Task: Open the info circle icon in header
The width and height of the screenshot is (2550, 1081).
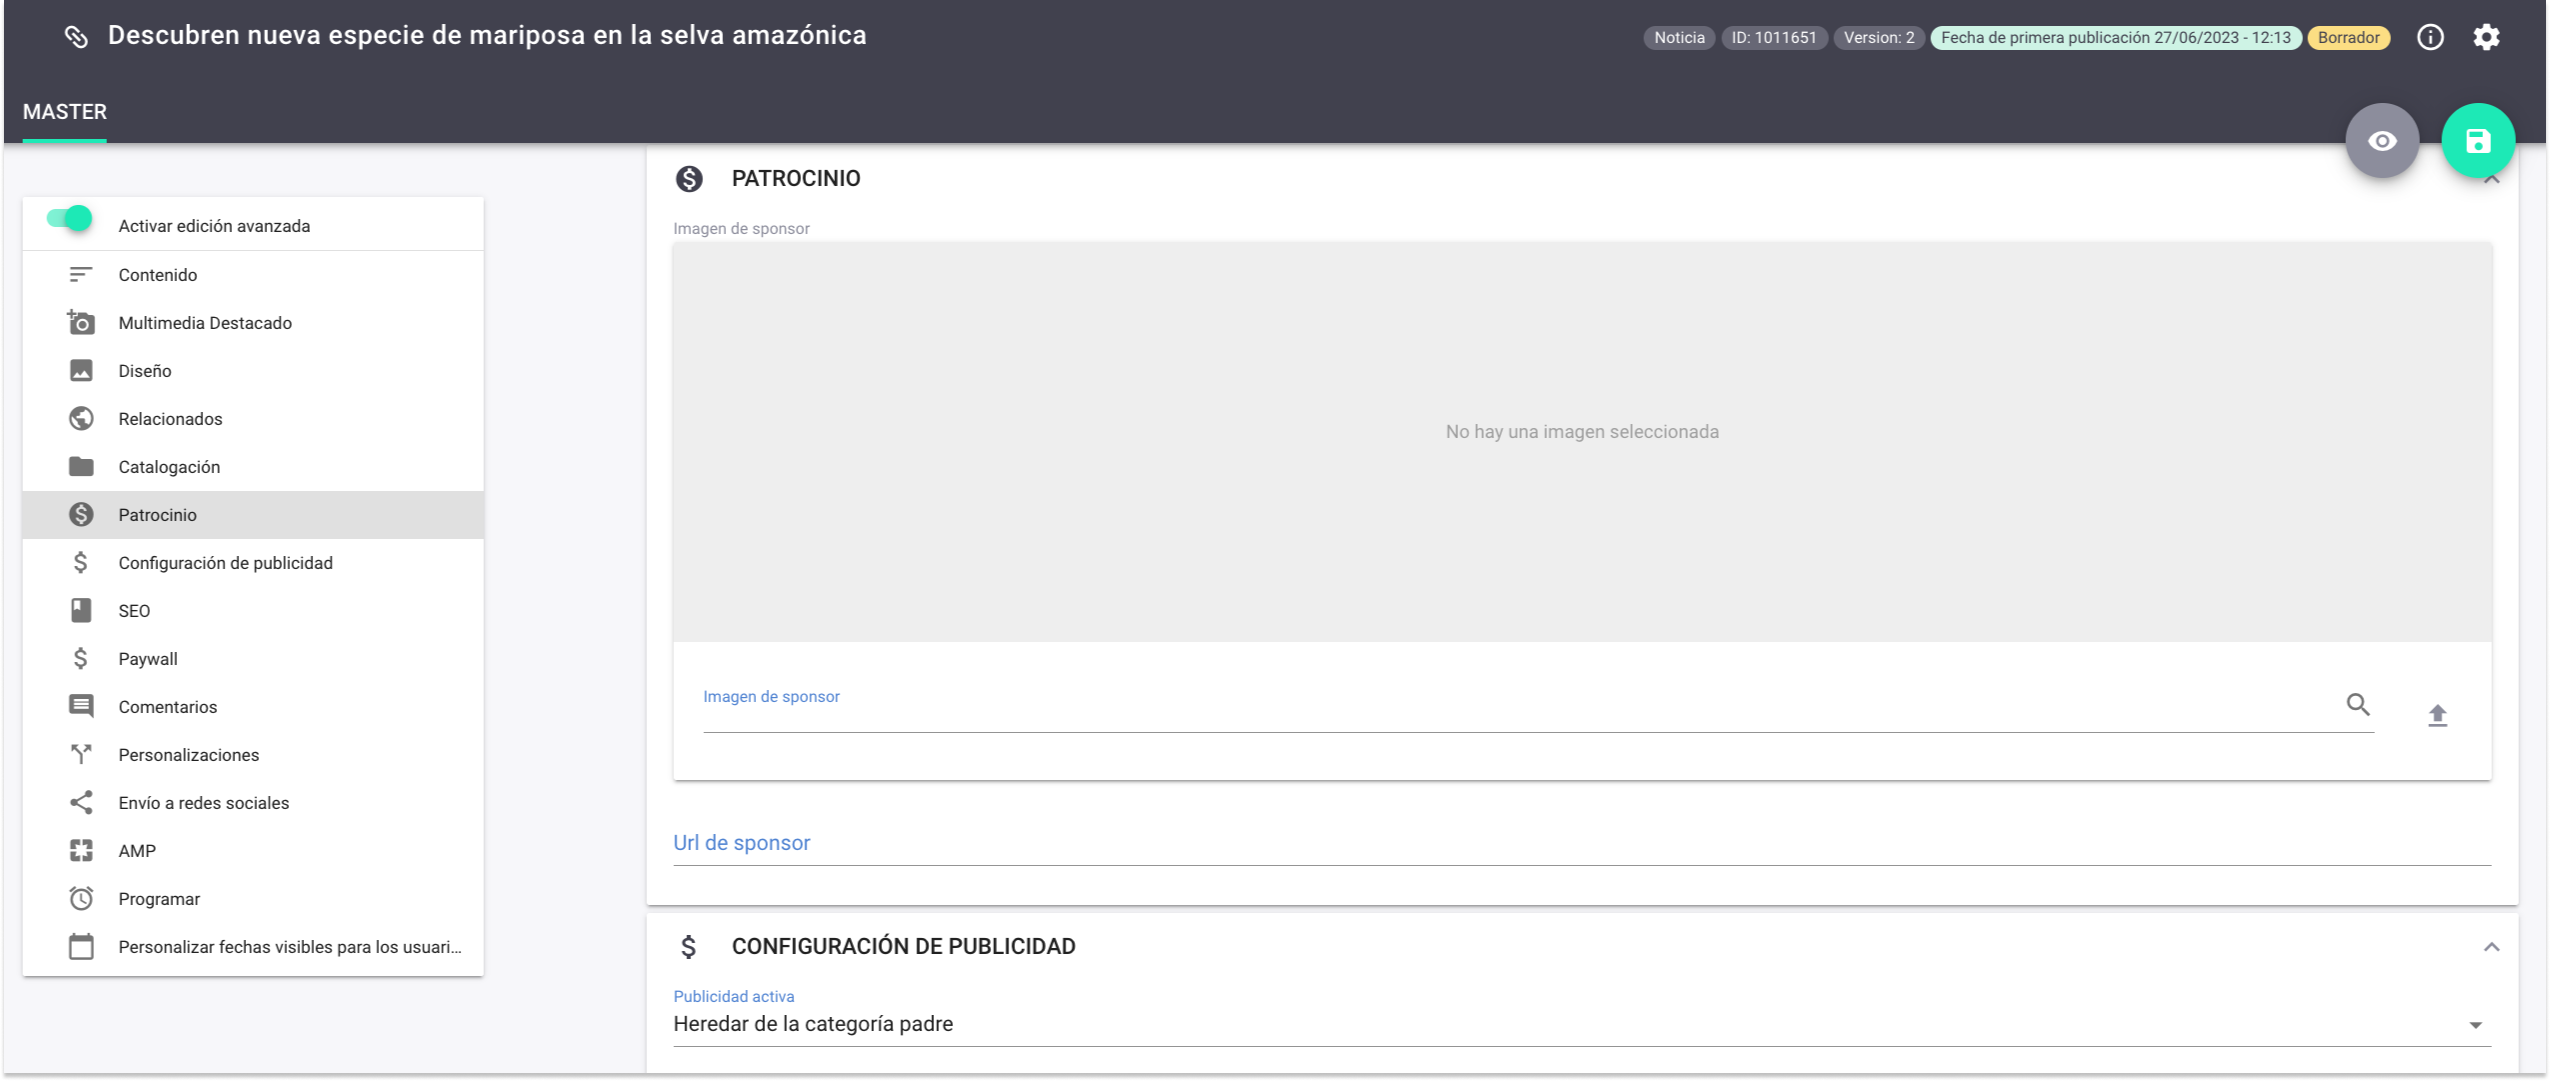Action: [2430, 37]
